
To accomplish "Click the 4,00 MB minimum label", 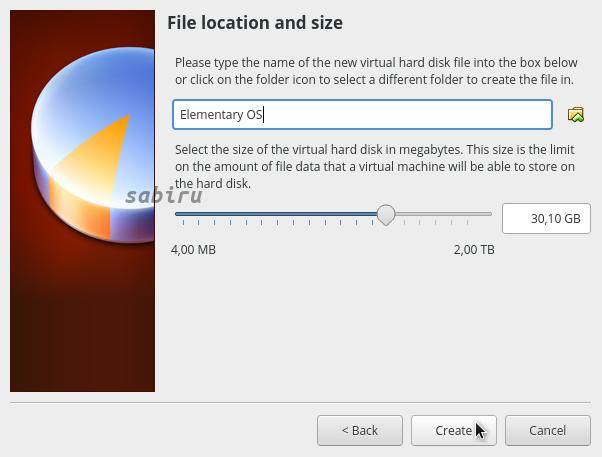I will click(194, 250).
